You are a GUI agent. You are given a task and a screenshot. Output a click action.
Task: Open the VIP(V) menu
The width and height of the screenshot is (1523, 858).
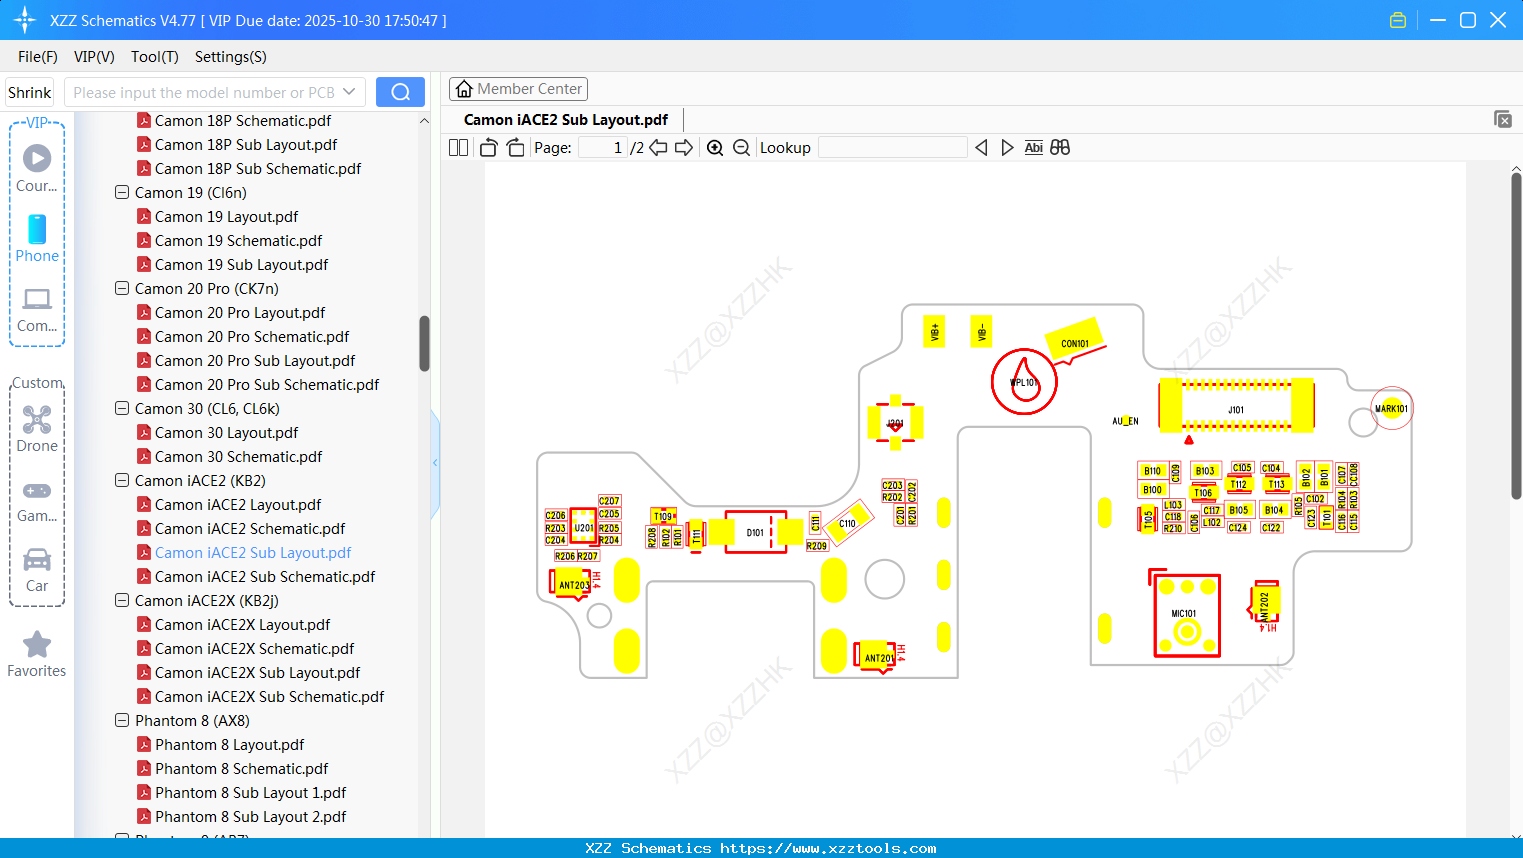coord(94,57)
